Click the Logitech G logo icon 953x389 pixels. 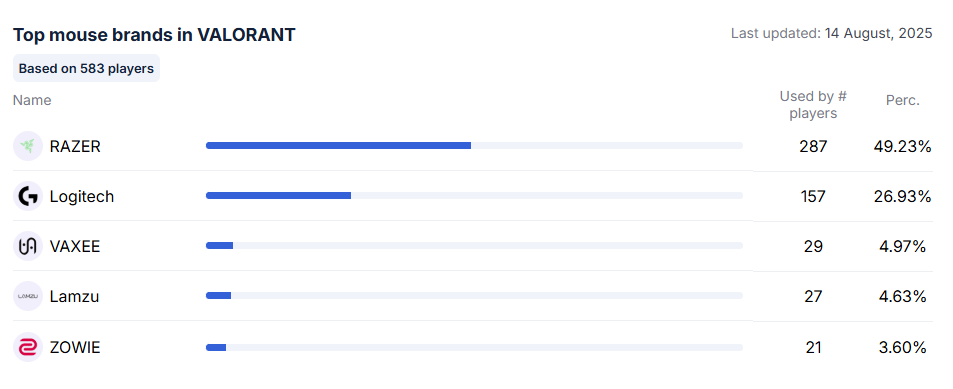[x=27, y=196]
